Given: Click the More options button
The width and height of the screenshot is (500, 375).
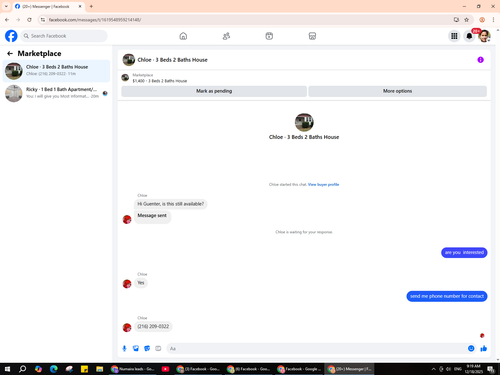Looking at the screenshot, I should pyautogui.click(x=397, y=91).
